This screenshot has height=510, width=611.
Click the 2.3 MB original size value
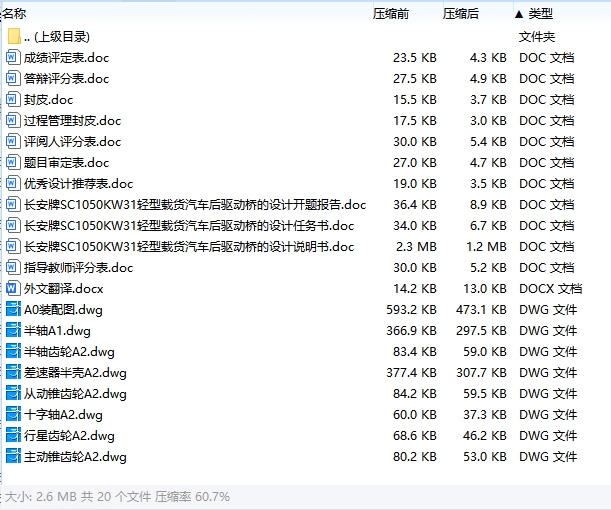[x=416, y=247]
